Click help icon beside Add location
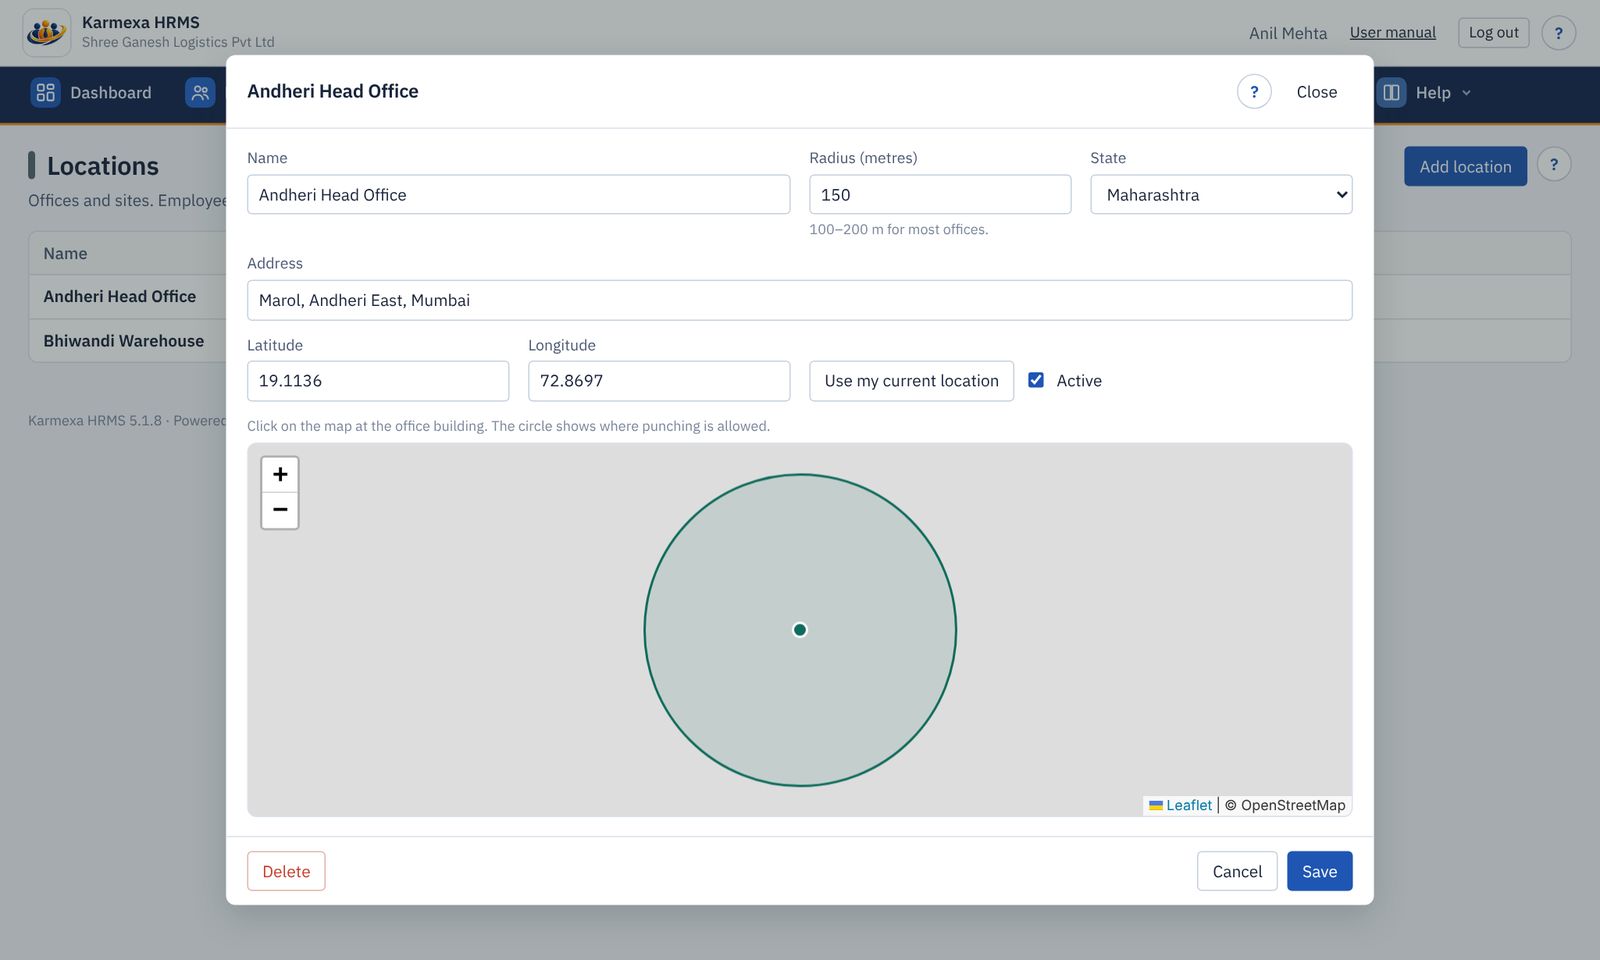This screenshot has width=1600, height=960. pos(1553,165)
